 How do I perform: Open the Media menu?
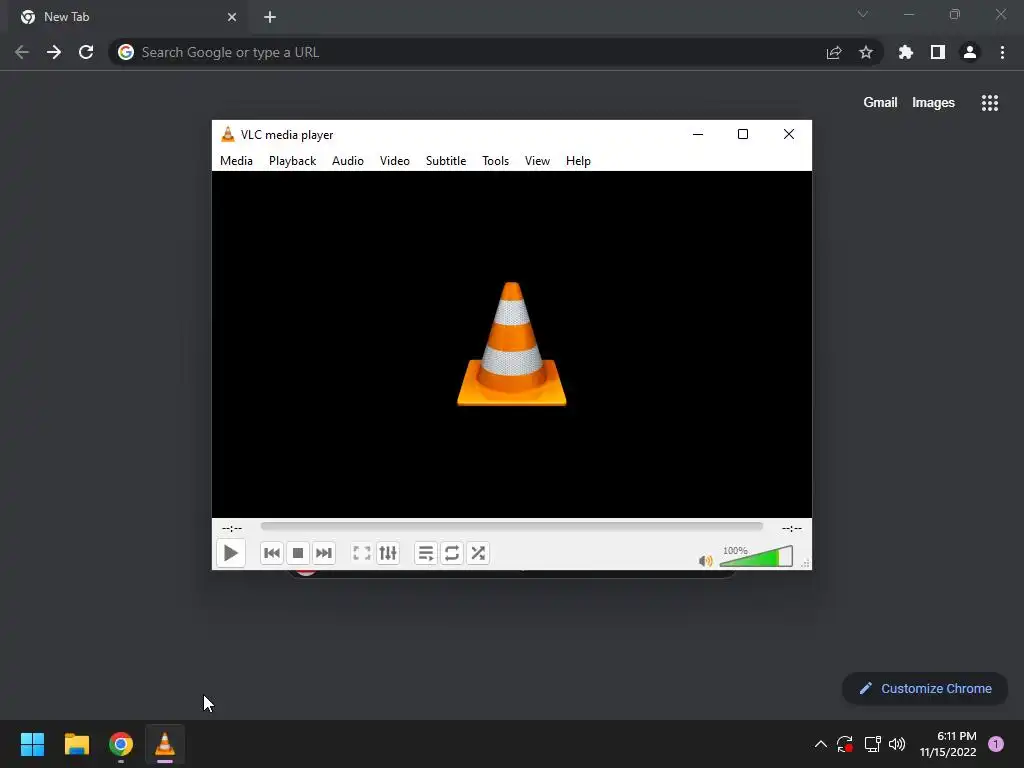click(236, 161)
